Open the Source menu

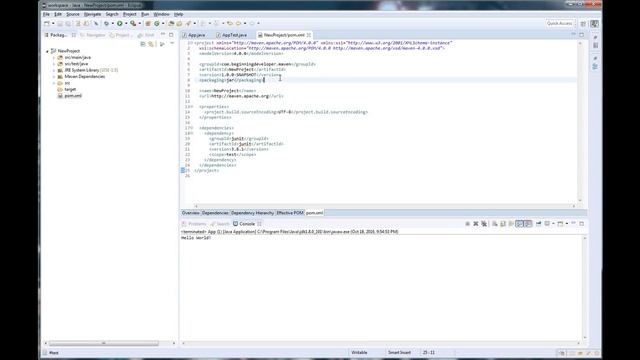coord(73,14)
